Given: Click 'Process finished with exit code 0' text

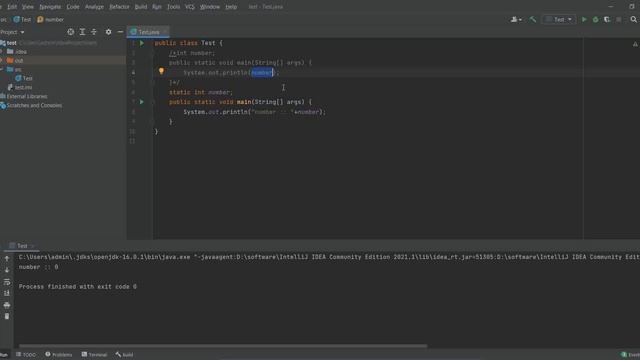Looking at the screenshot, I should tap(78, 287).
